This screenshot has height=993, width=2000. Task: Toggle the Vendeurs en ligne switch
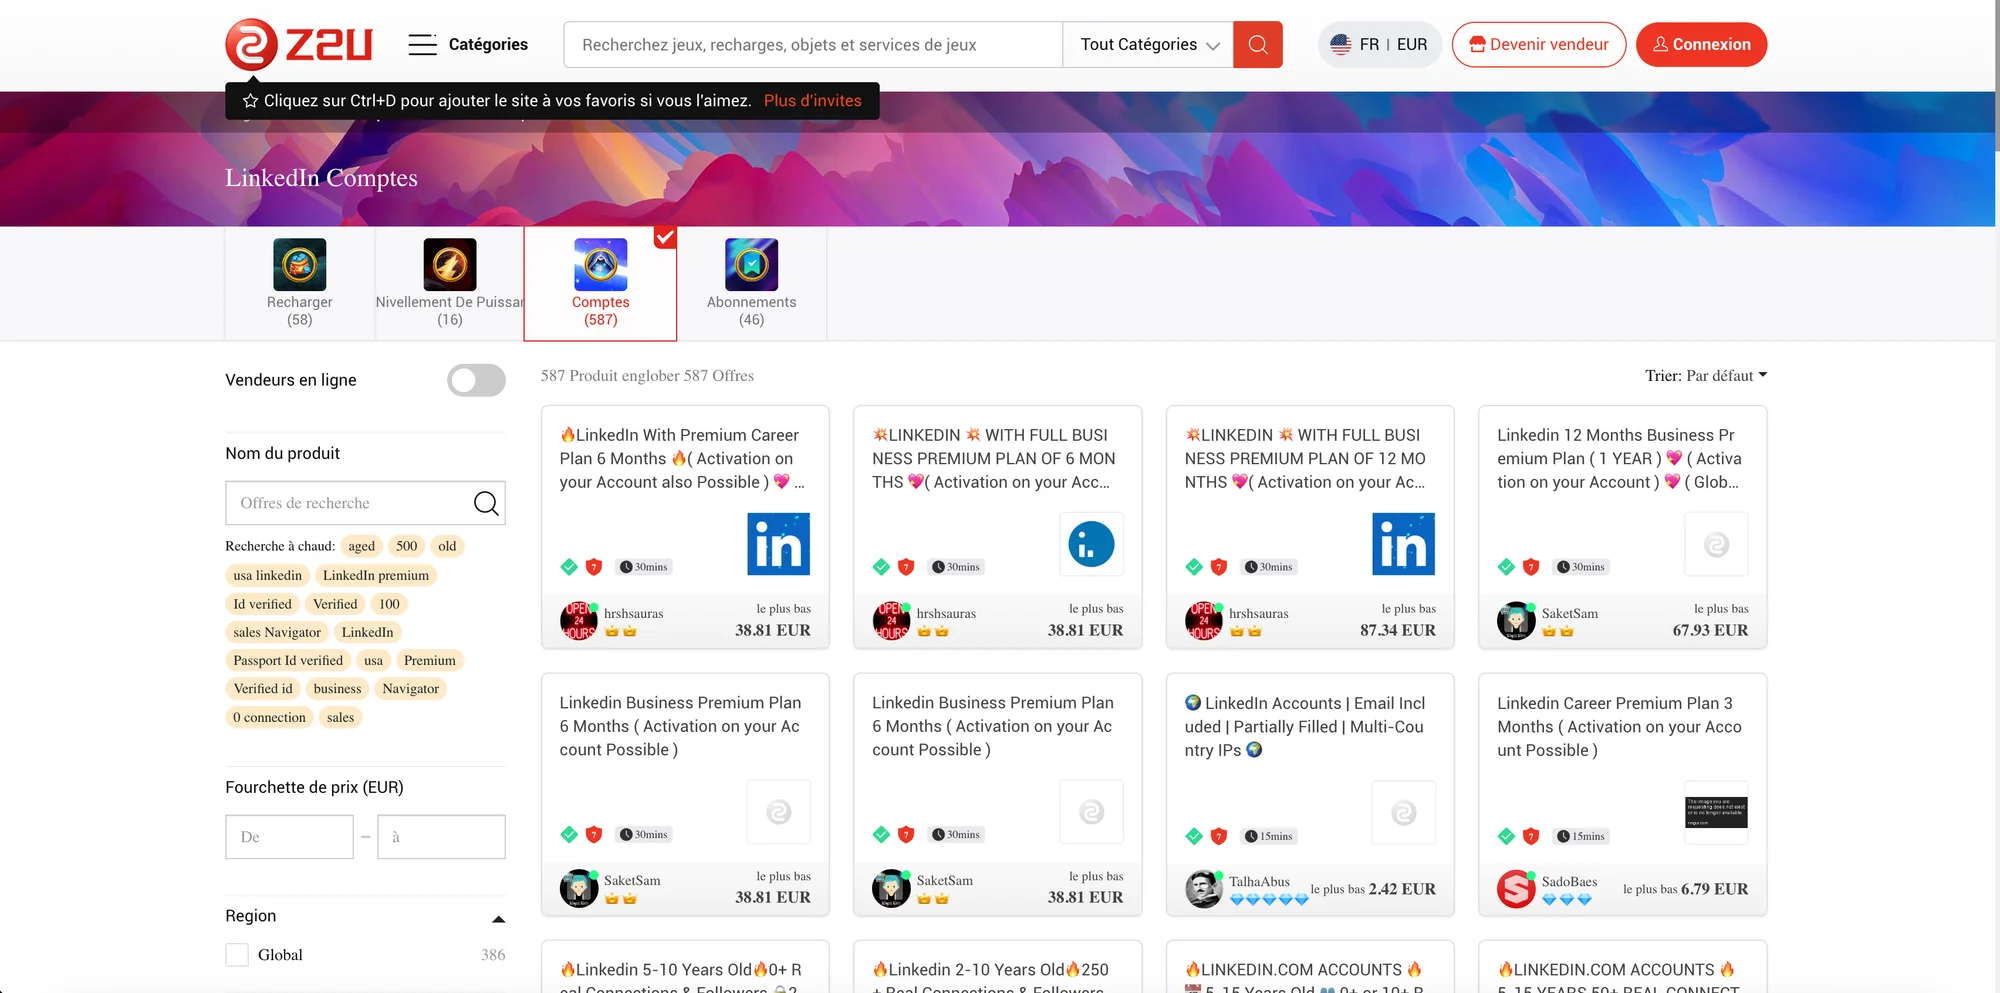tap(476, 380)
